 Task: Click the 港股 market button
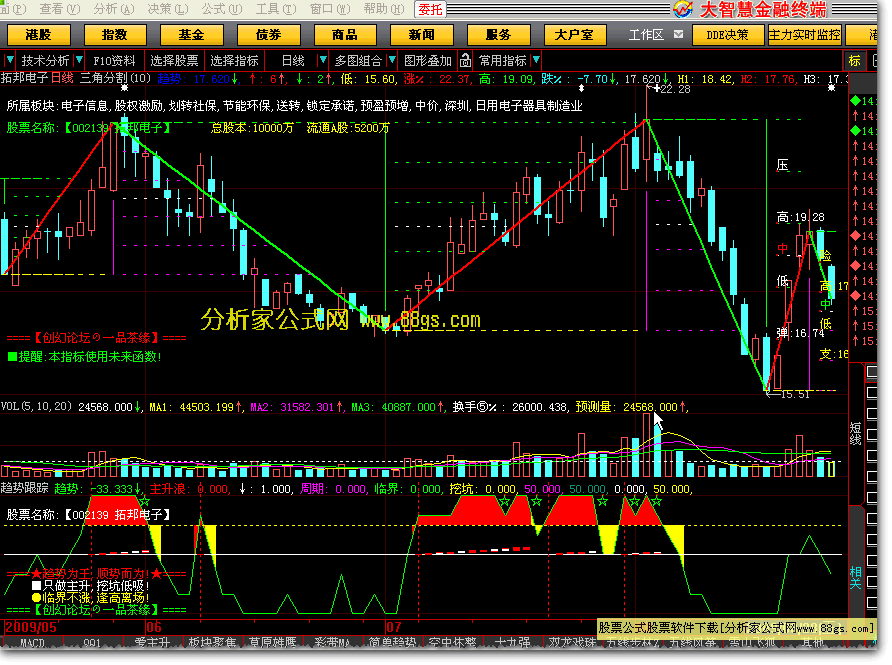click(39, 35)
